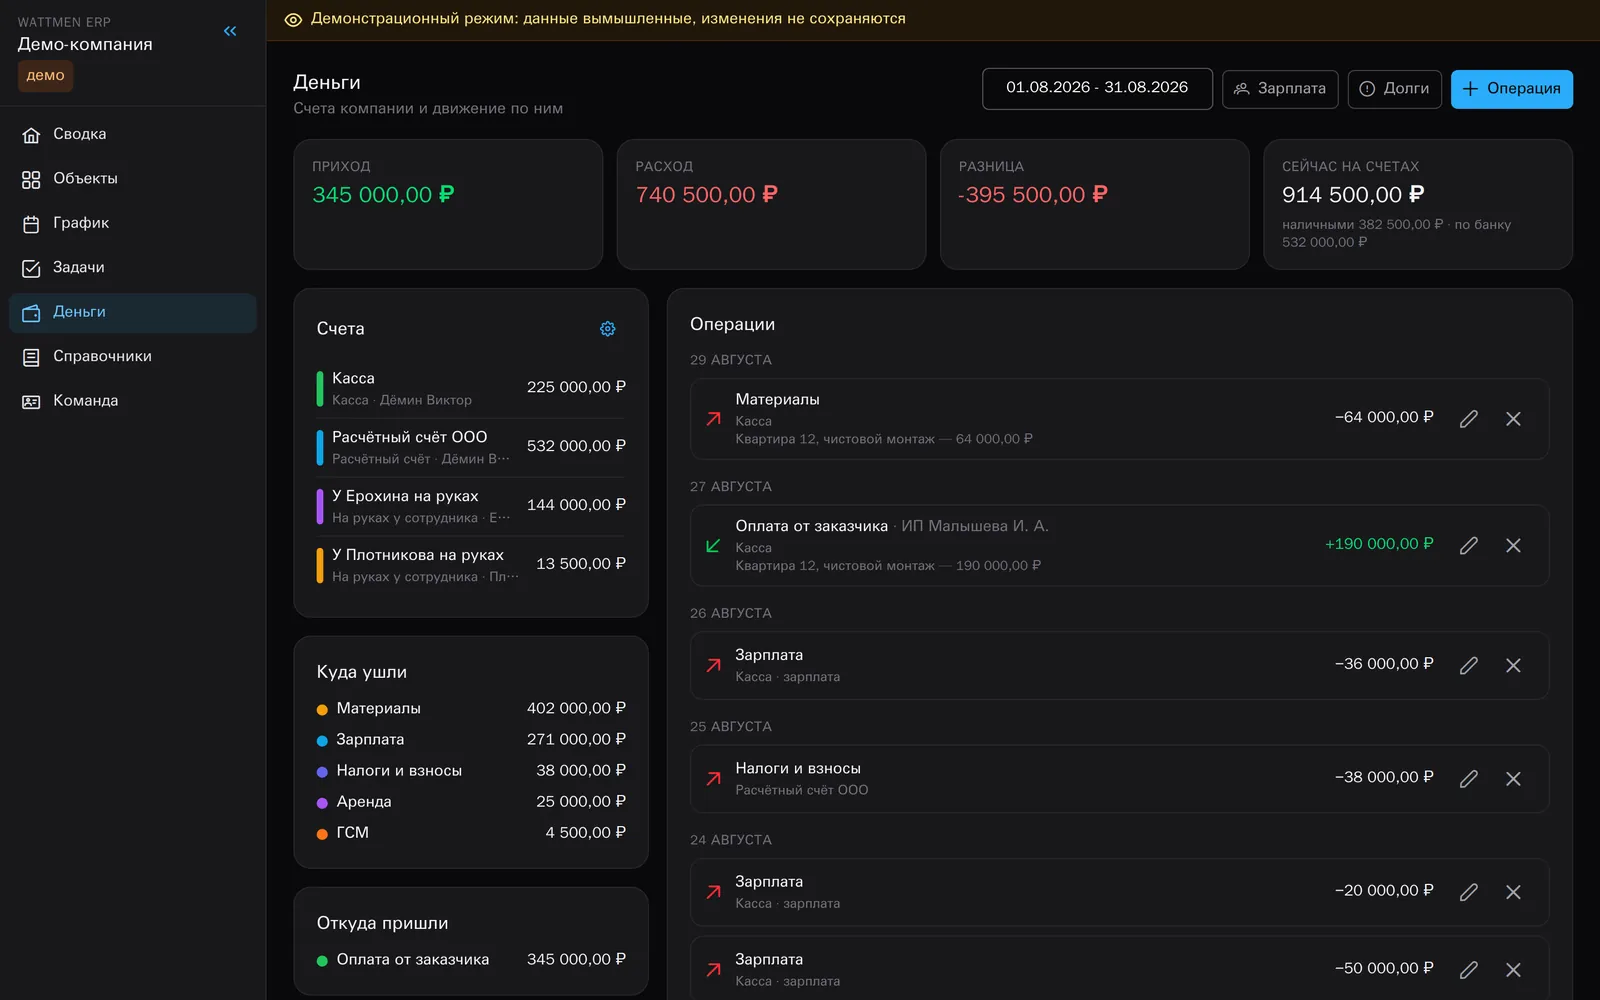Click the Сейчас на счетах summary card

click(1418, 204)
